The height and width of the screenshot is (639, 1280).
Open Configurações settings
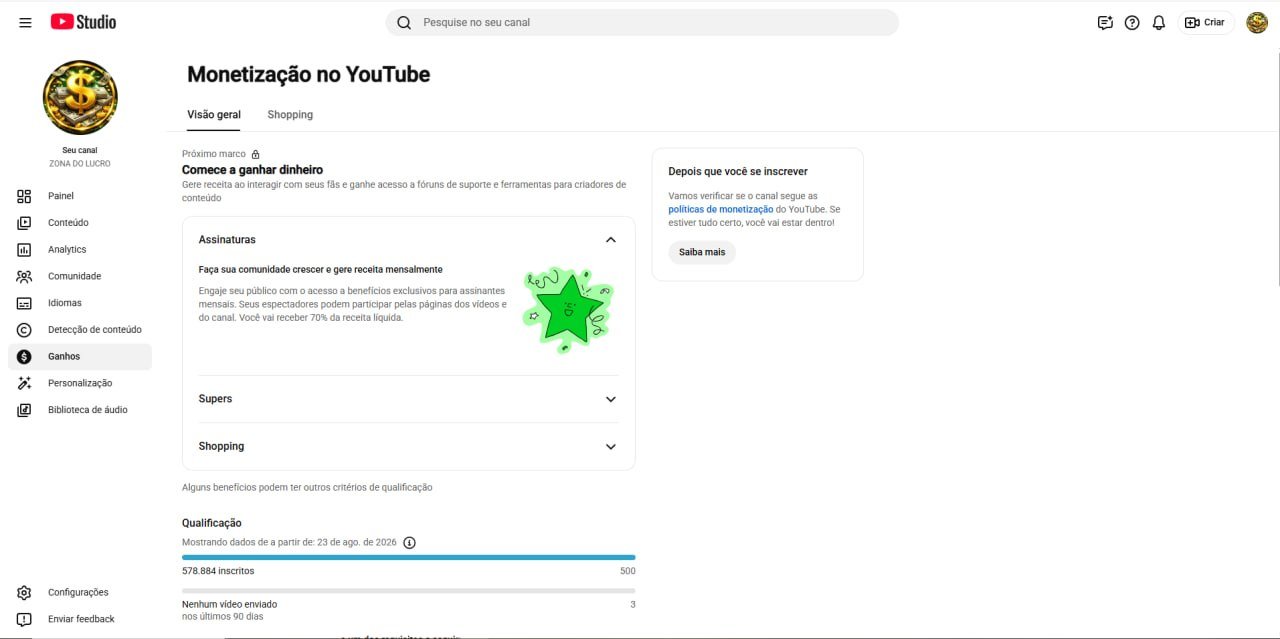(80, 593)
